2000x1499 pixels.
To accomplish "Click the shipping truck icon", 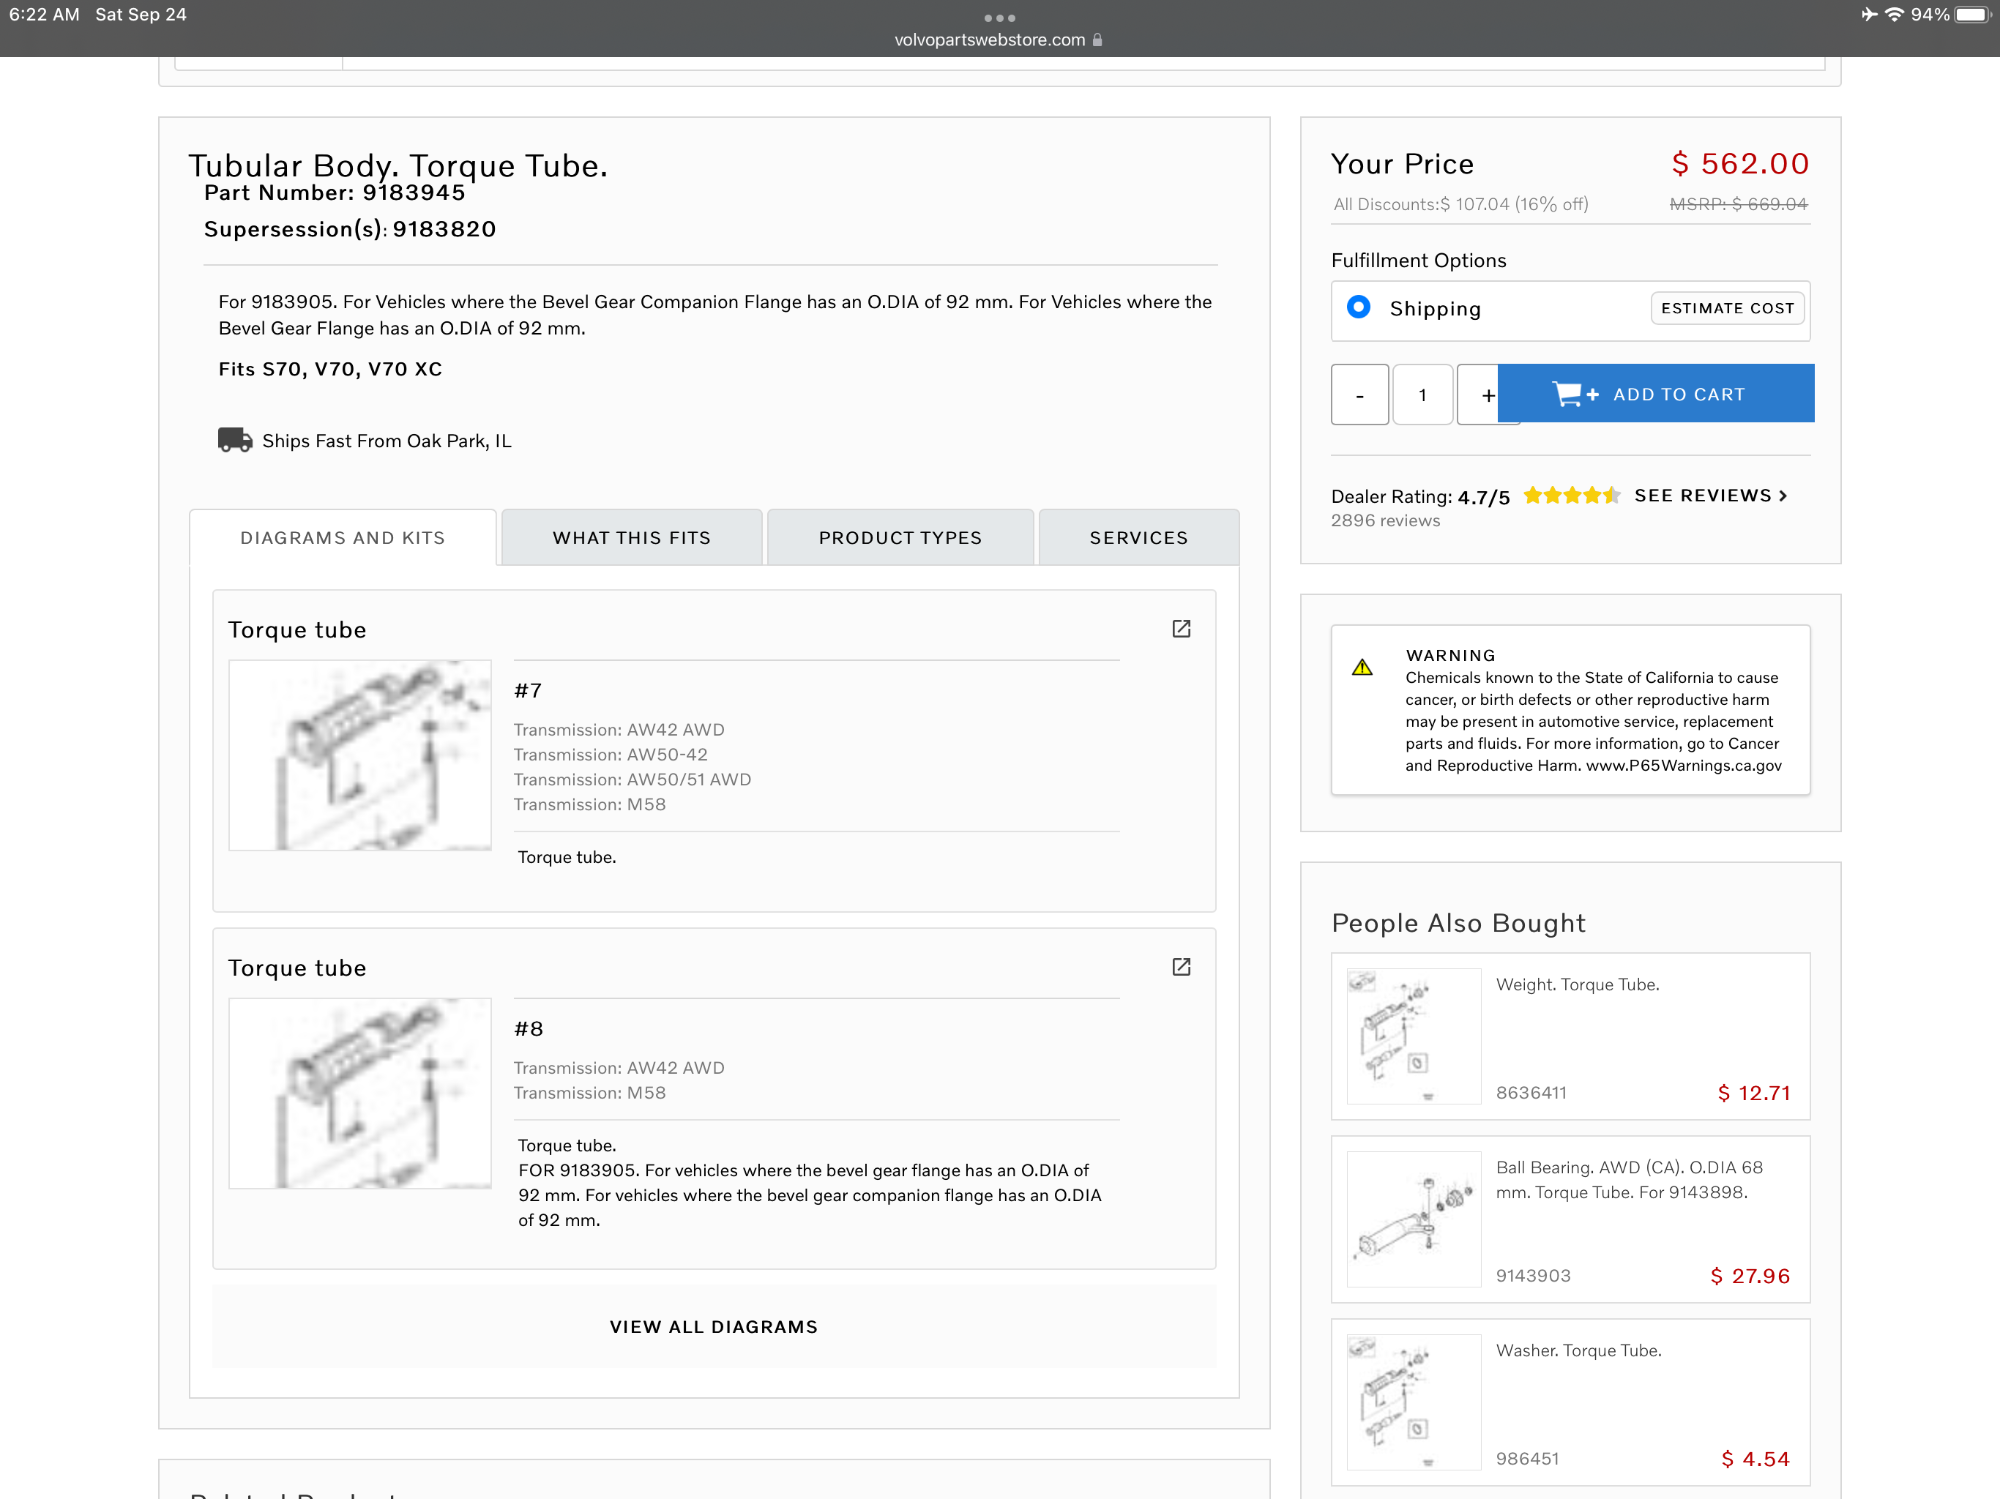I will click(x=235, y=440).
